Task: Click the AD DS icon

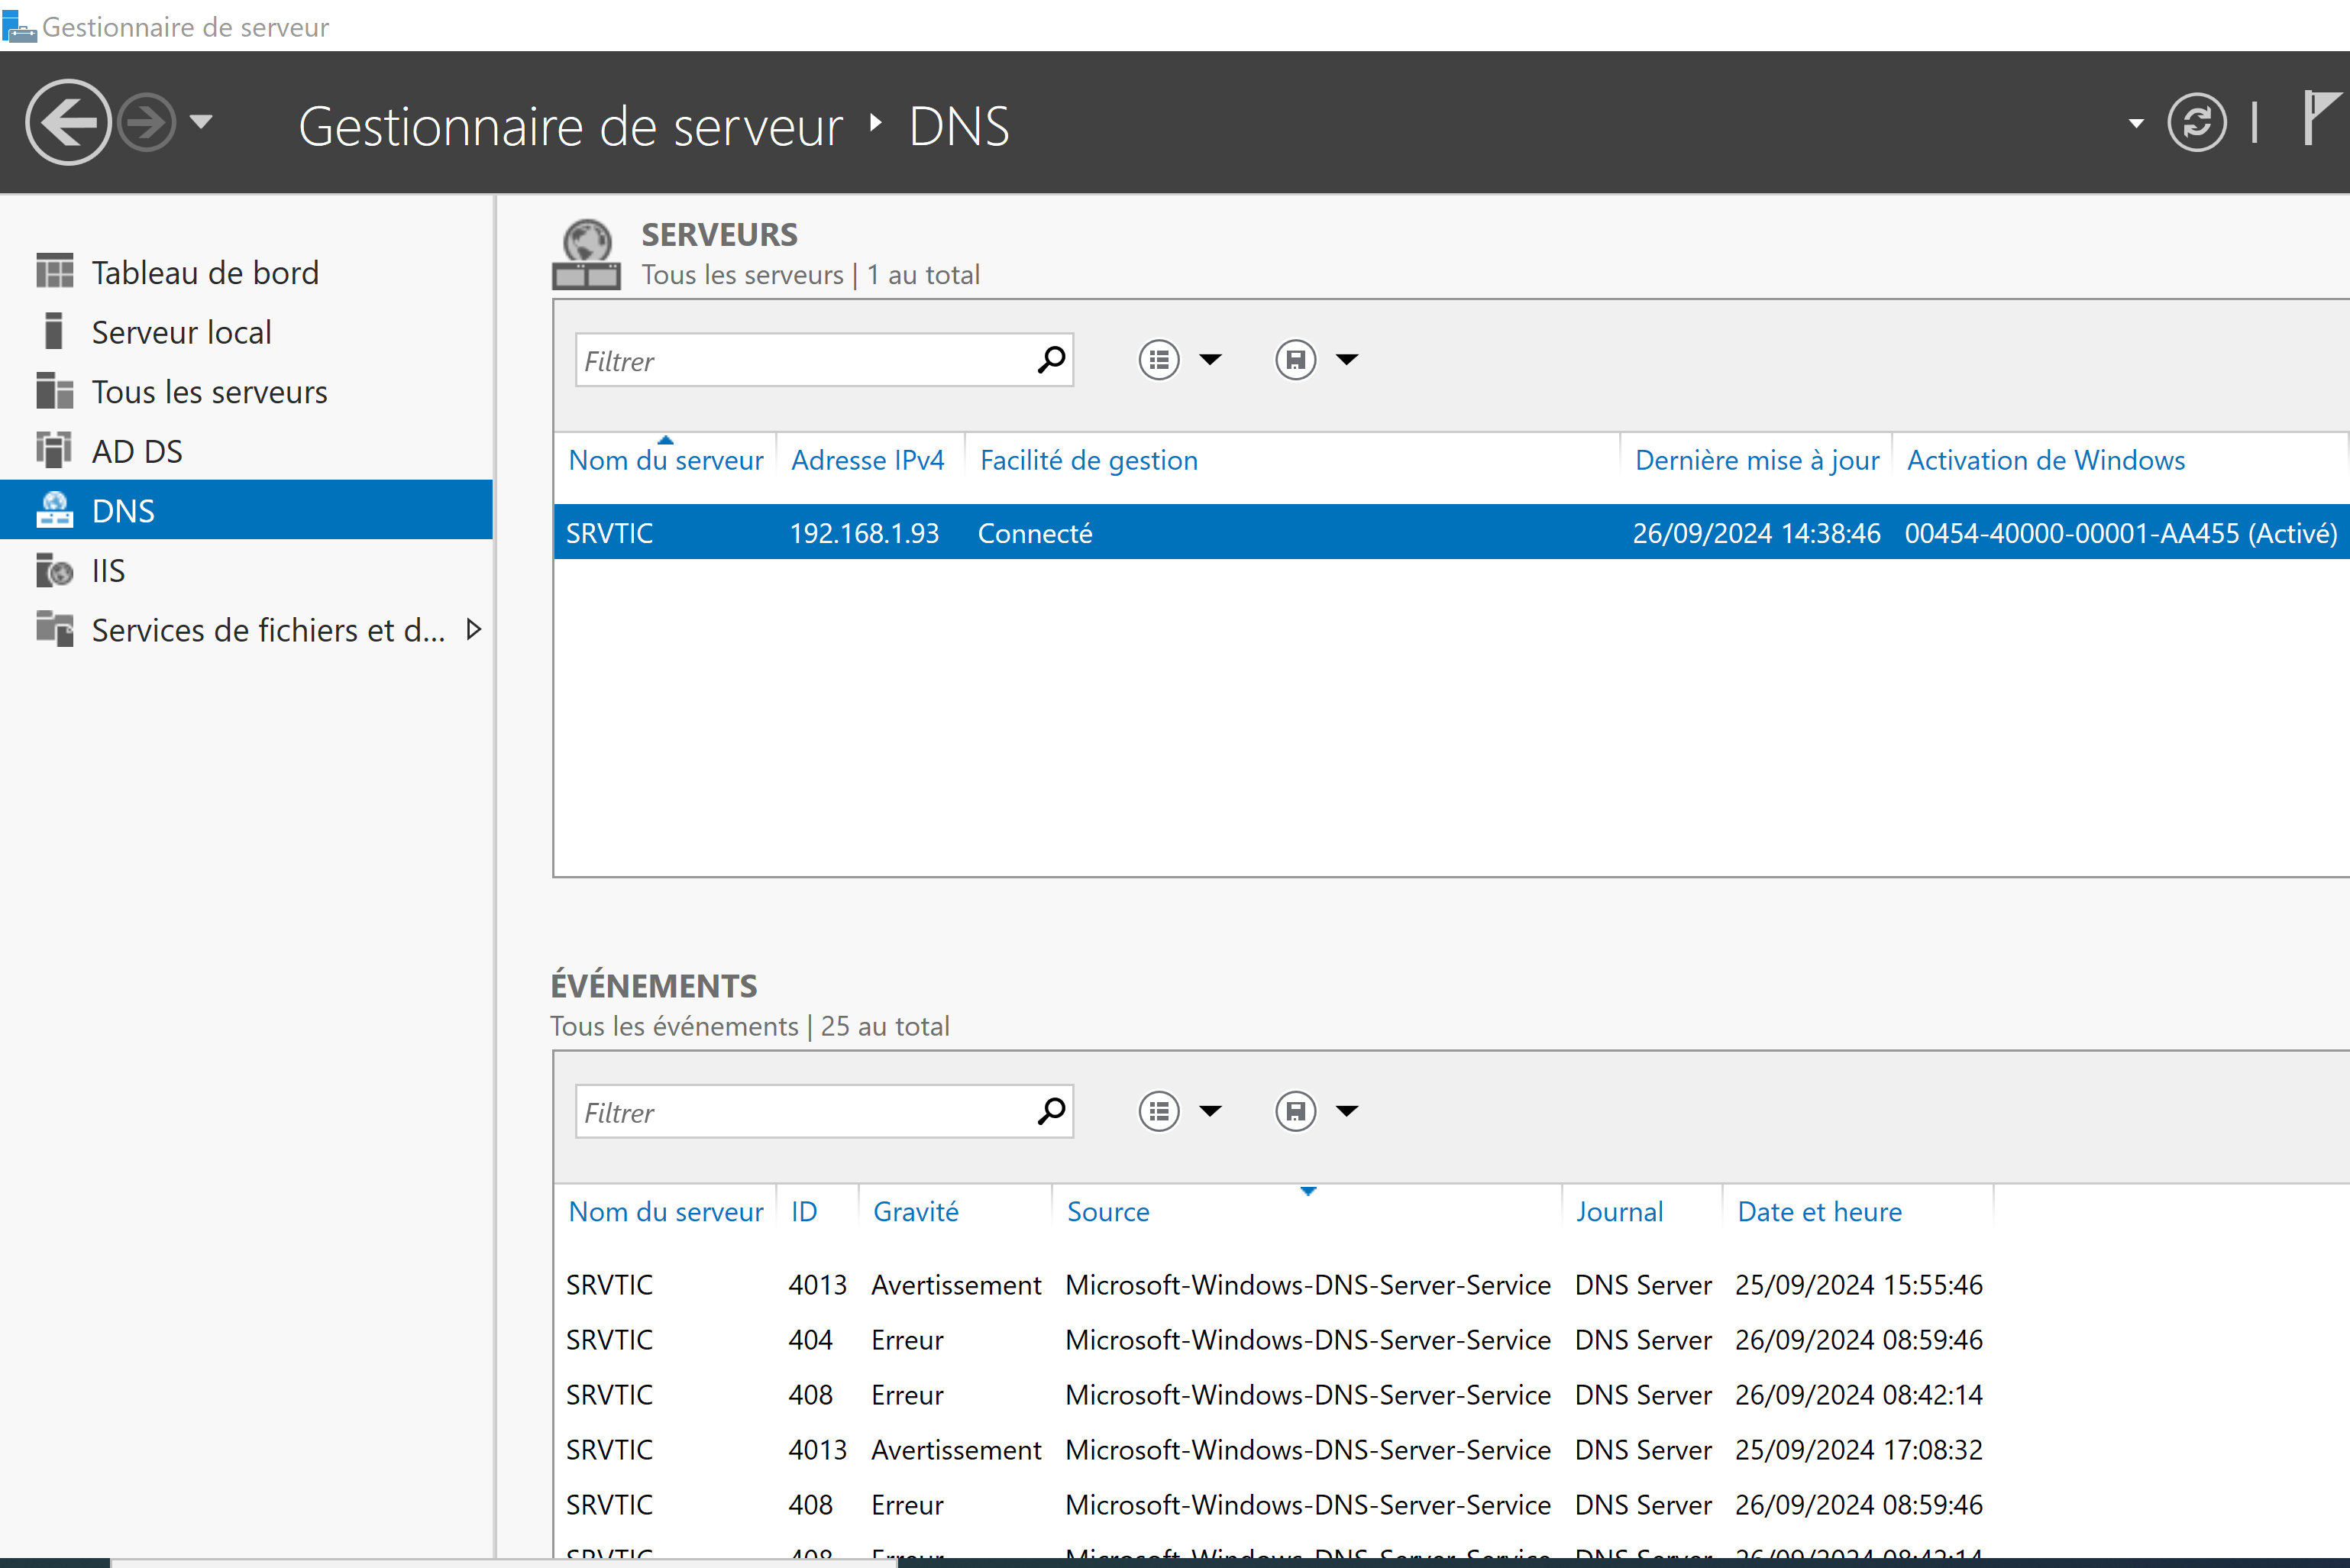Action: pyautogui.click(x=55, y=450)
